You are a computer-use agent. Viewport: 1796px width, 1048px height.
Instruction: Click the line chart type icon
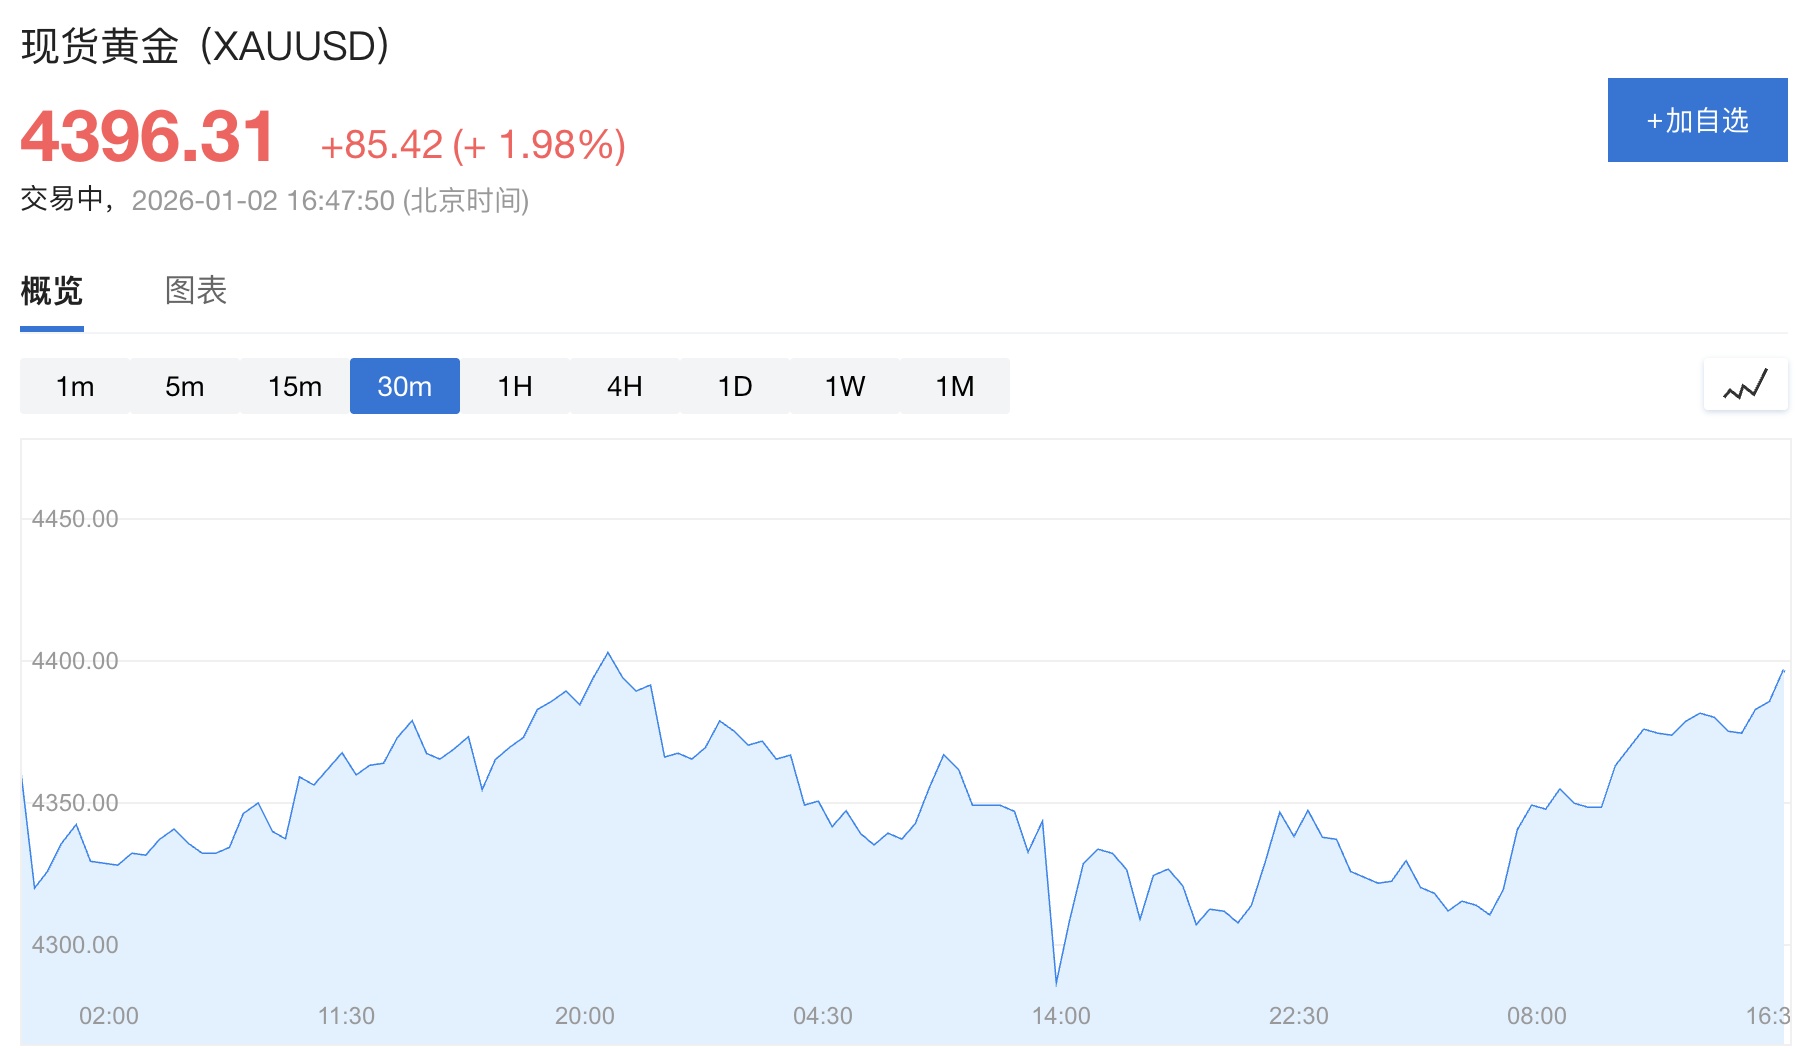click(1745, 385)
